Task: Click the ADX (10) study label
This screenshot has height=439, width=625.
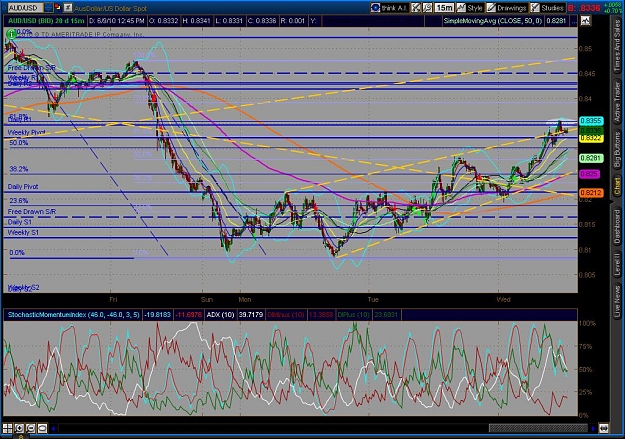Action: click(x=220, y=315)
